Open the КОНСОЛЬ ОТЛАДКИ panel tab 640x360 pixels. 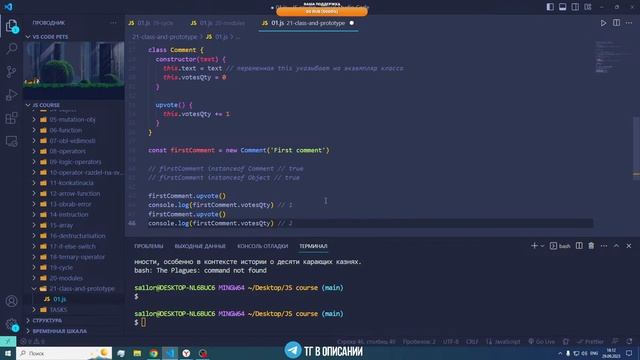[x=262, y=246]
